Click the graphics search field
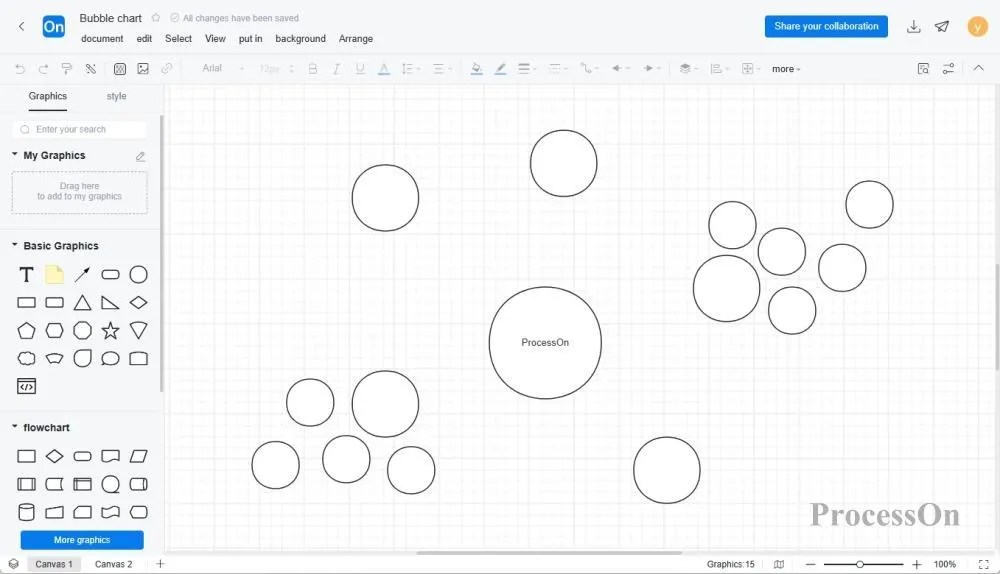This screenshot has height=574, width=1000. 79,129
